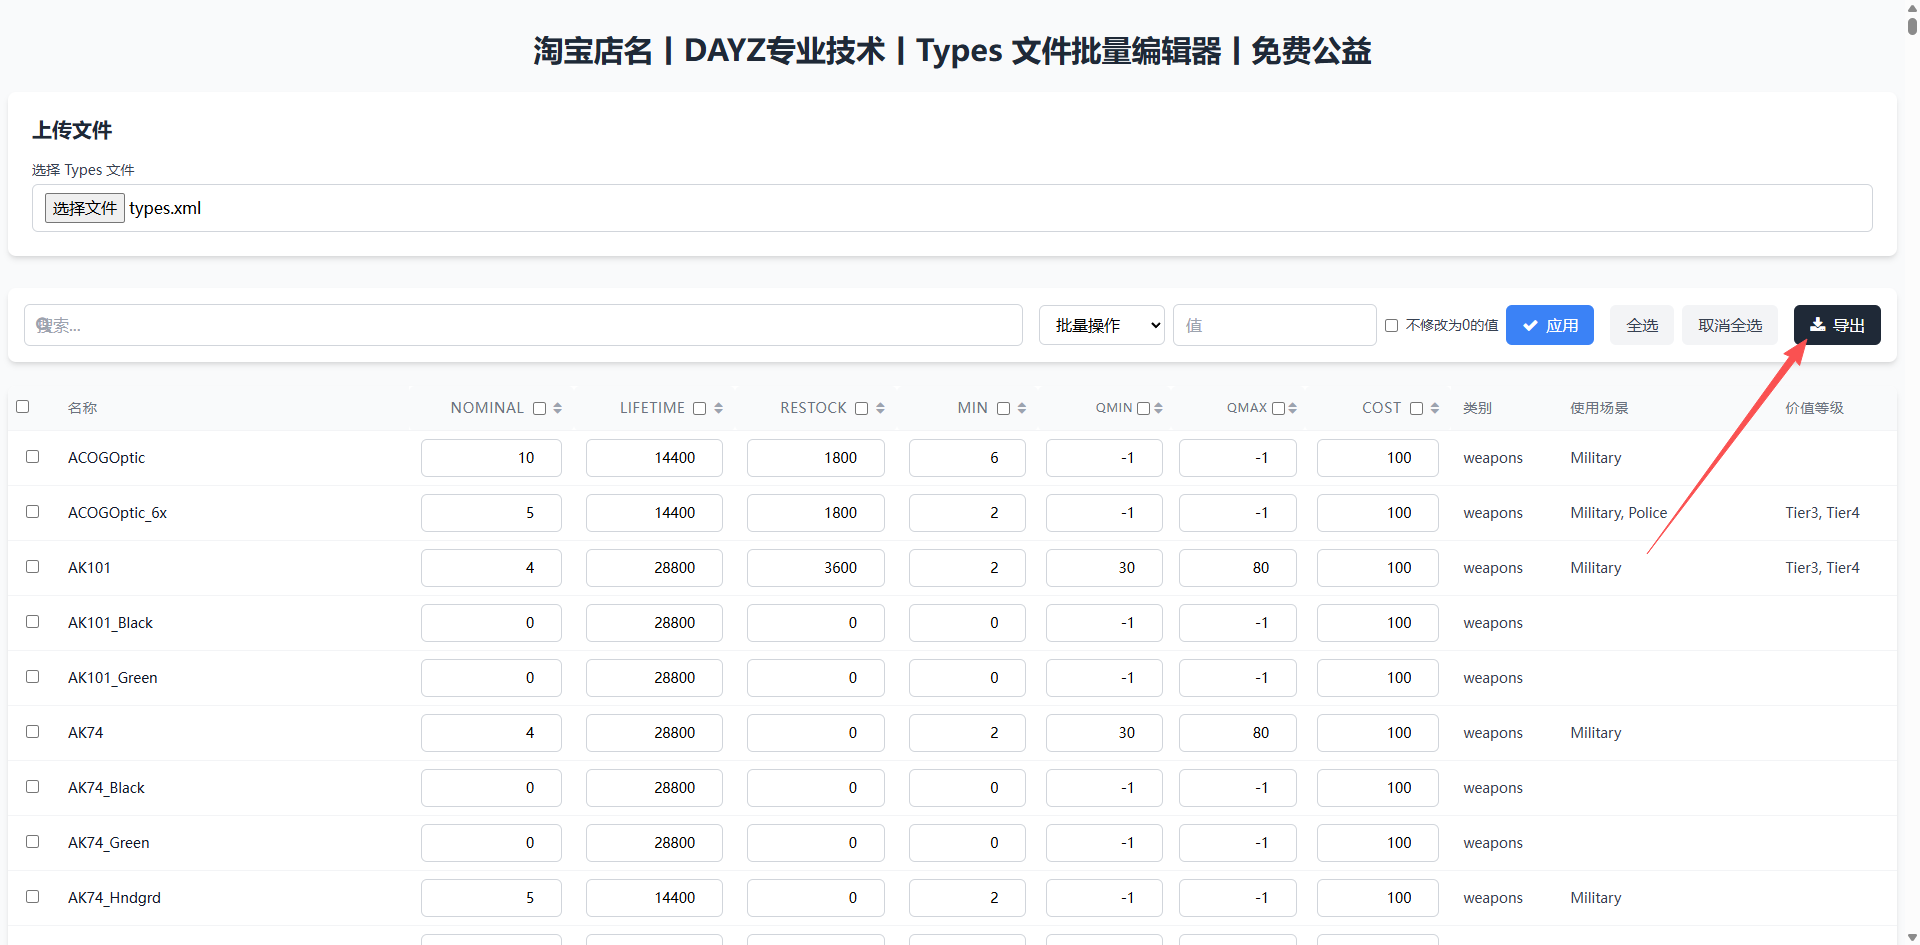Click the item name ACOGOptic_6x

coord(117,513)
